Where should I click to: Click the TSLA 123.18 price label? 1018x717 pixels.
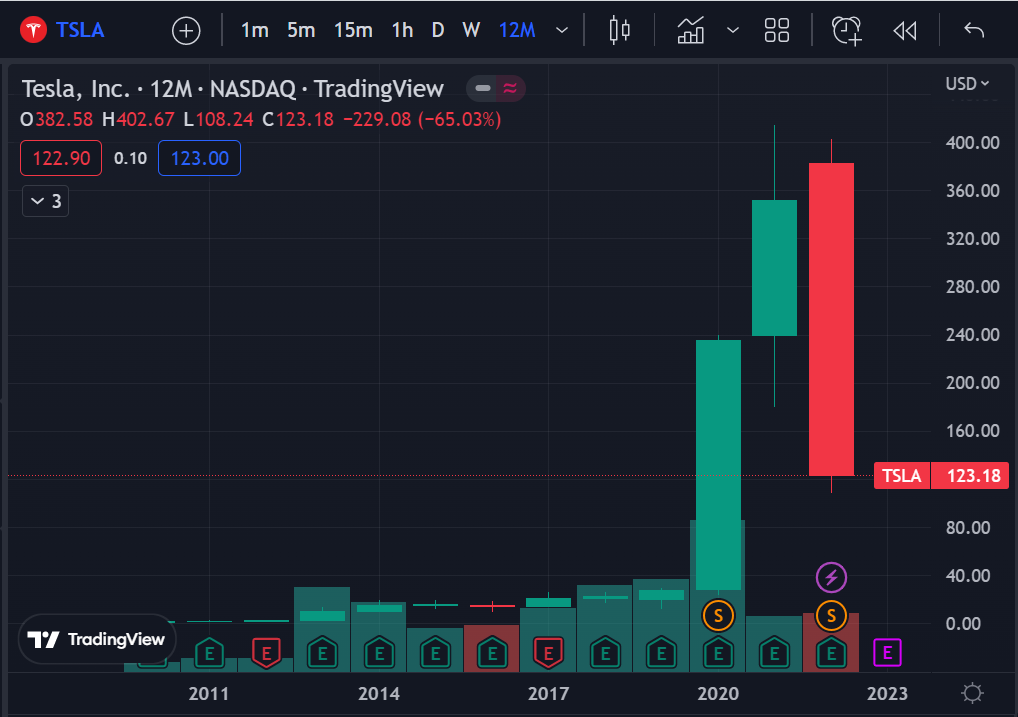pos(941,475)
